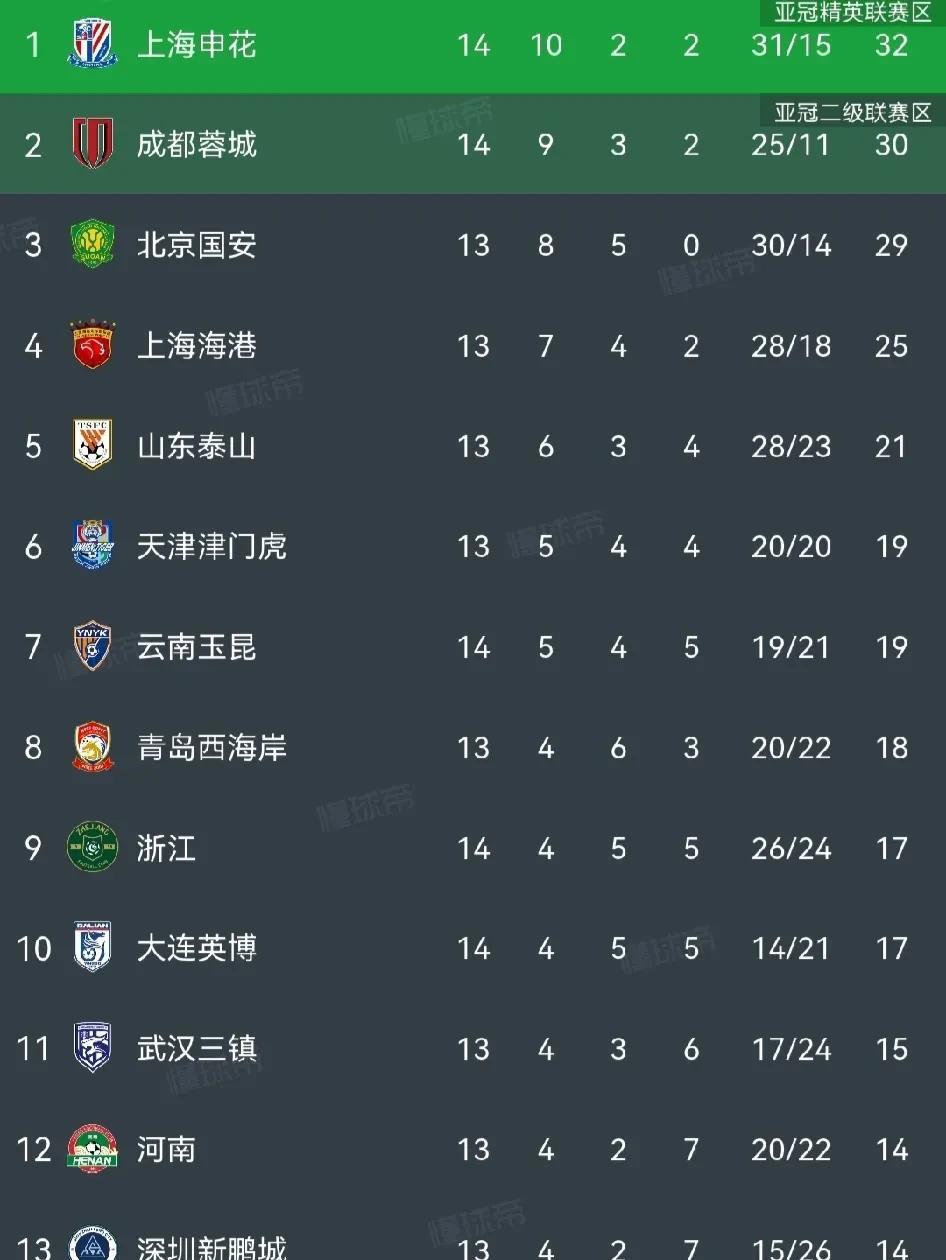Click the 亚冠二级联赛区 label
Image resolution: width=946 pixels, height=1260 pixels.
[852, 112]
